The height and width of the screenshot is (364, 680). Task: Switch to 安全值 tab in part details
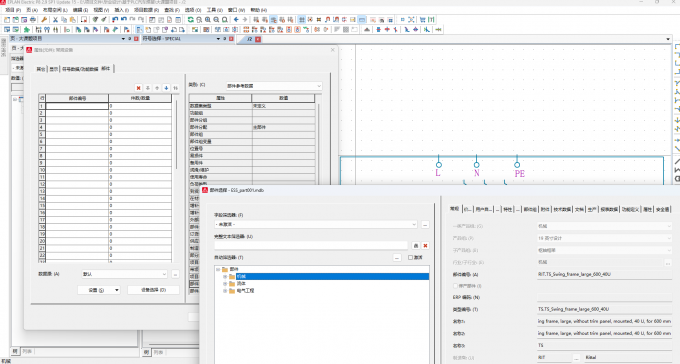[x=663, y=209]
